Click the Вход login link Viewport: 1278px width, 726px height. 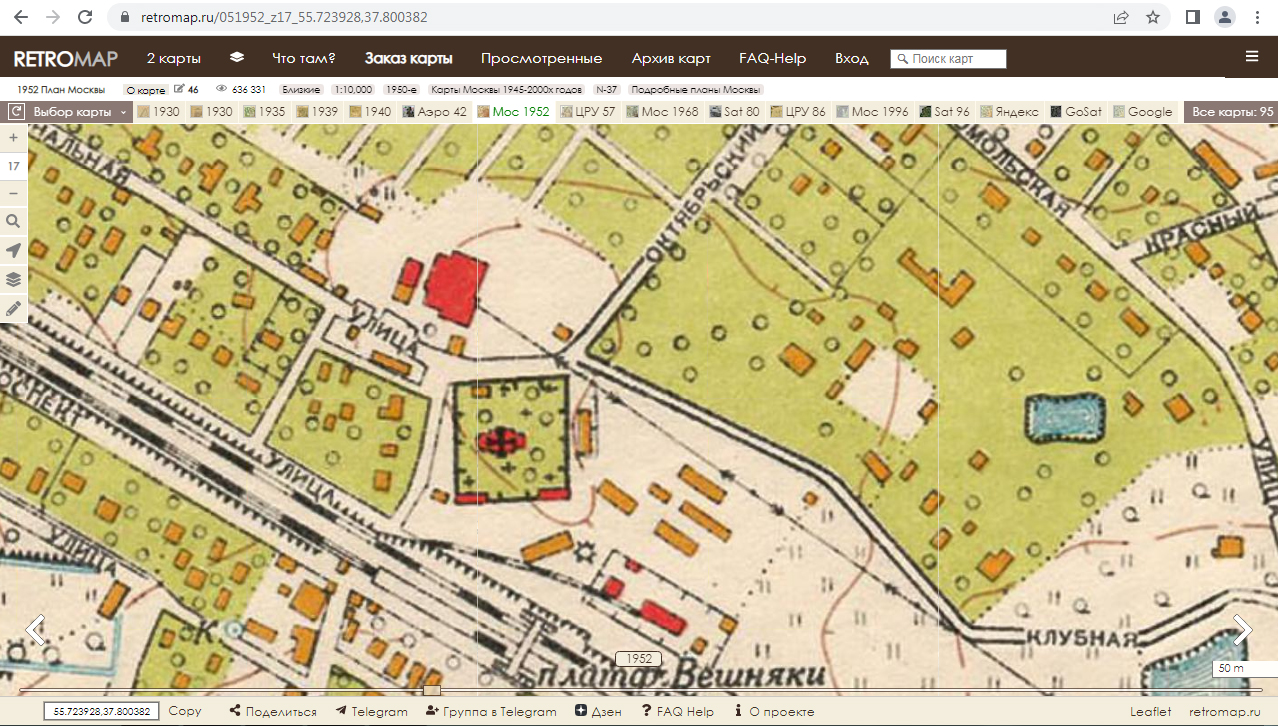[852, 58]
